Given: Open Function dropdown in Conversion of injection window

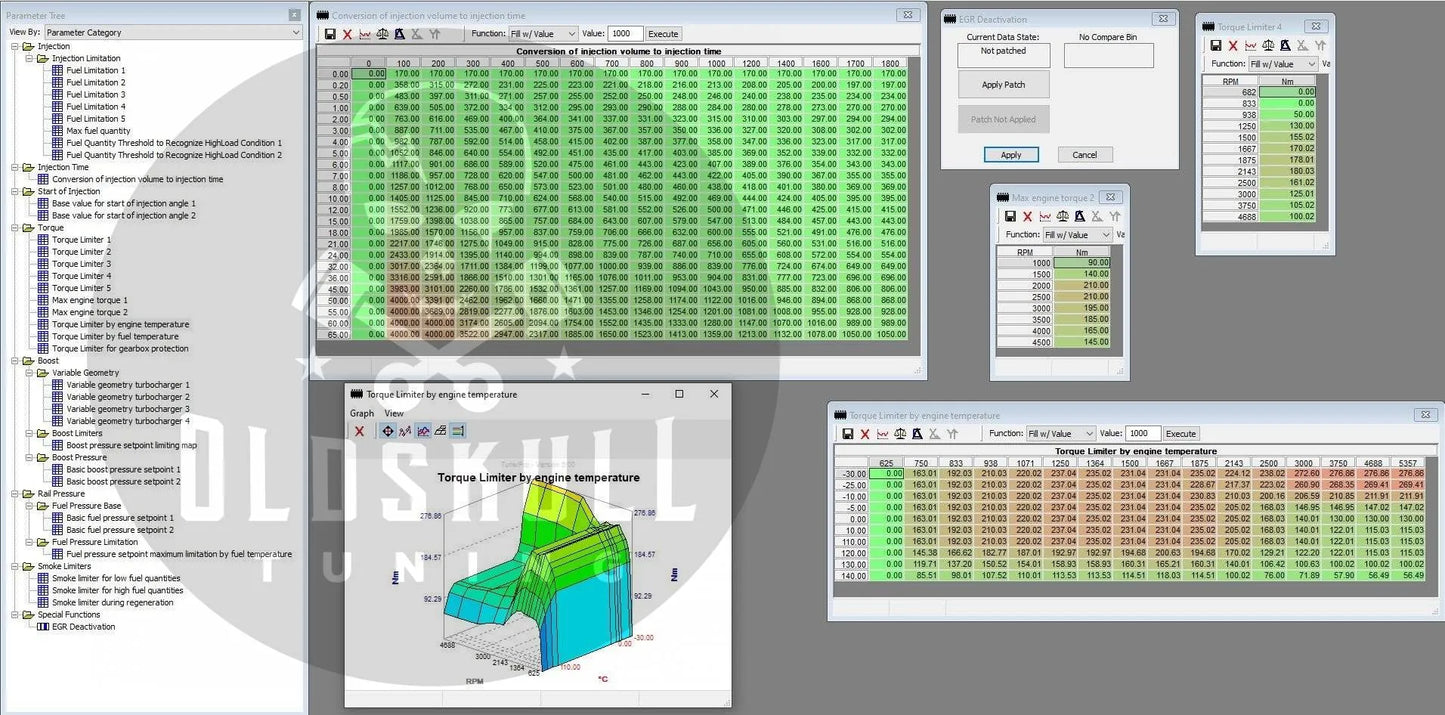Looking at the screenshot, I should [543, 34].
